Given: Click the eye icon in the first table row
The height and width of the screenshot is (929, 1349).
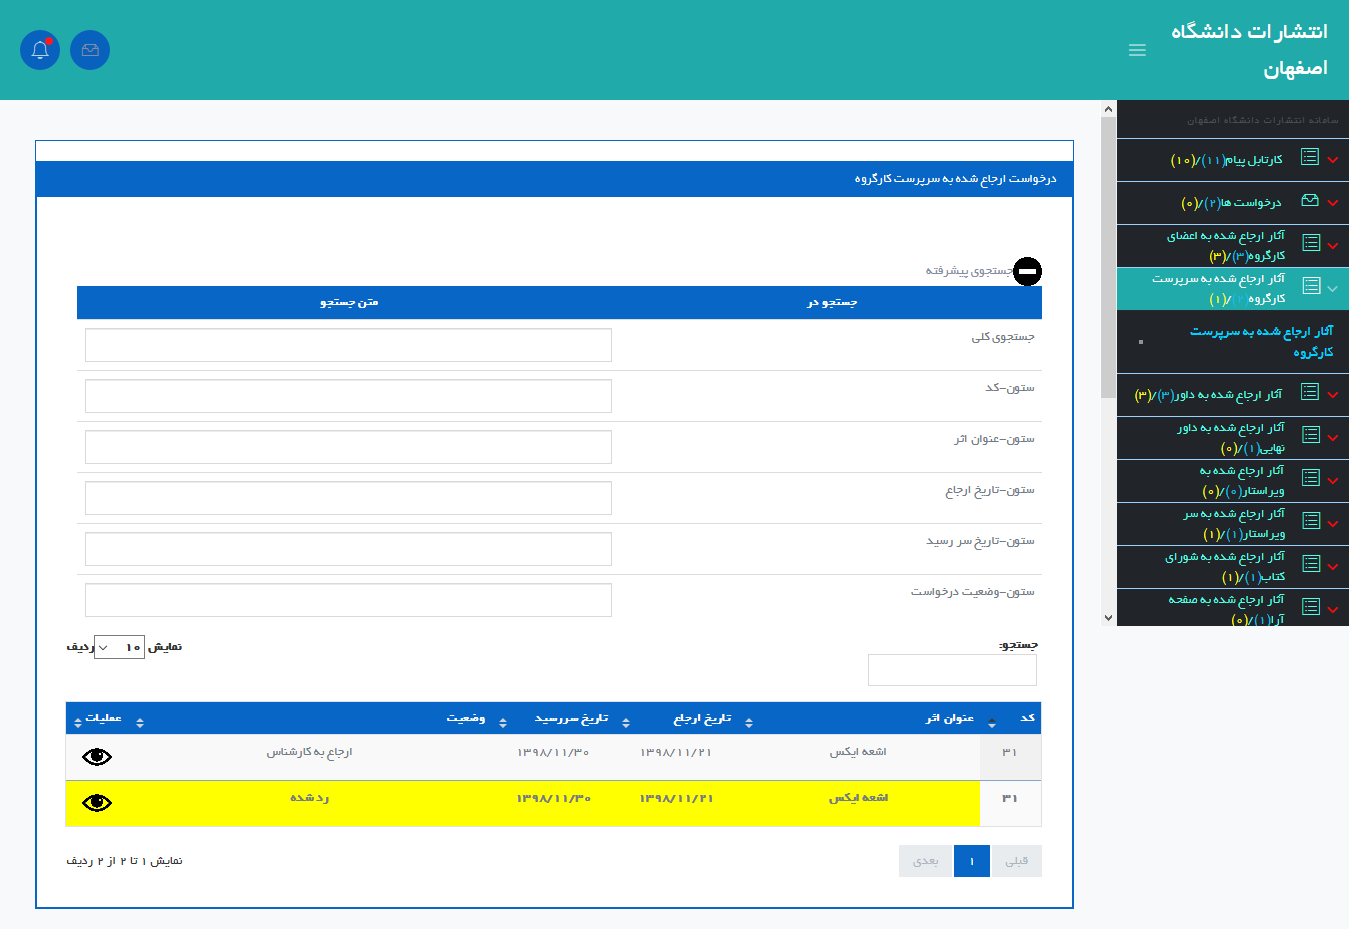Looking at the screenshot, I should [97, 757].
